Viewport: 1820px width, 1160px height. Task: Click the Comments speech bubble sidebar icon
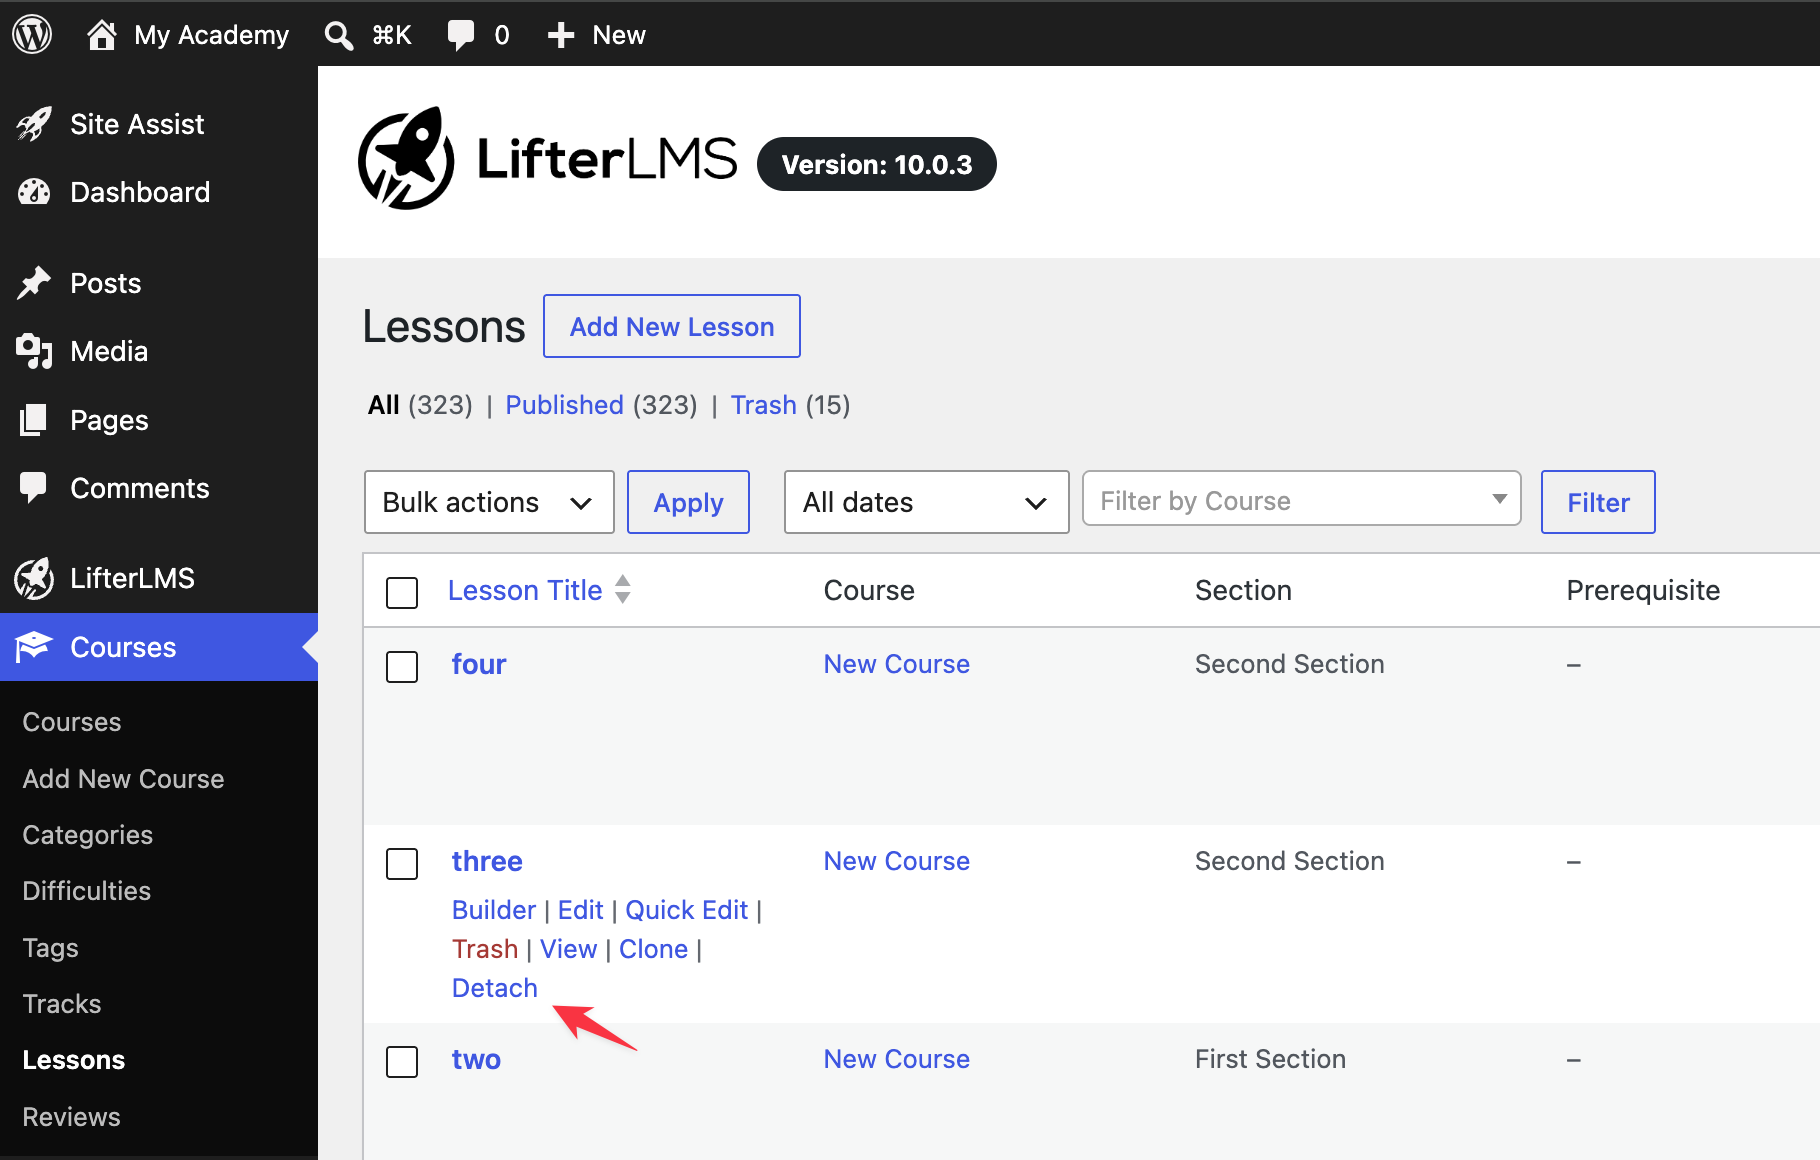tap(34, 488)
